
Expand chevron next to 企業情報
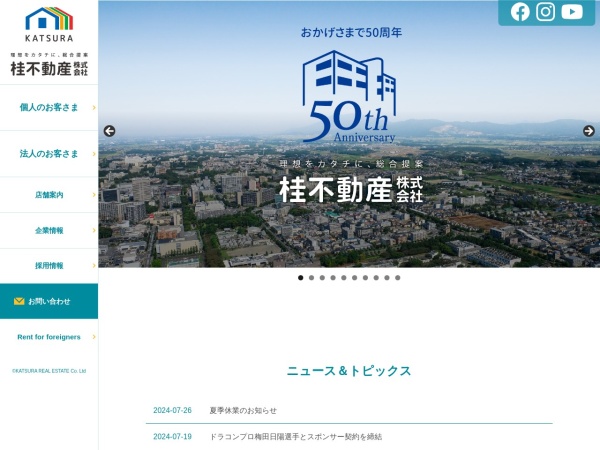[x=94, y=230]
